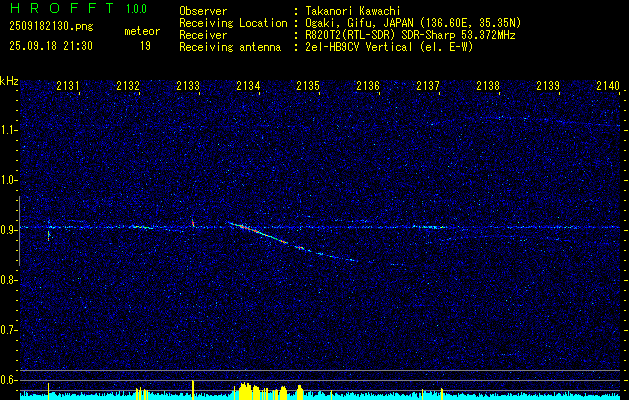
Task: Click the 2138 time axis label
Action: 488,85
